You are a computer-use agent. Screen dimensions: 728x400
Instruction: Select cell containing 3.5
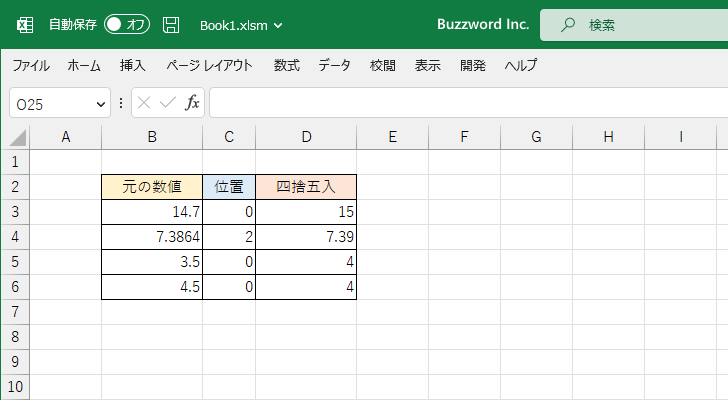[x=152, y=262]
